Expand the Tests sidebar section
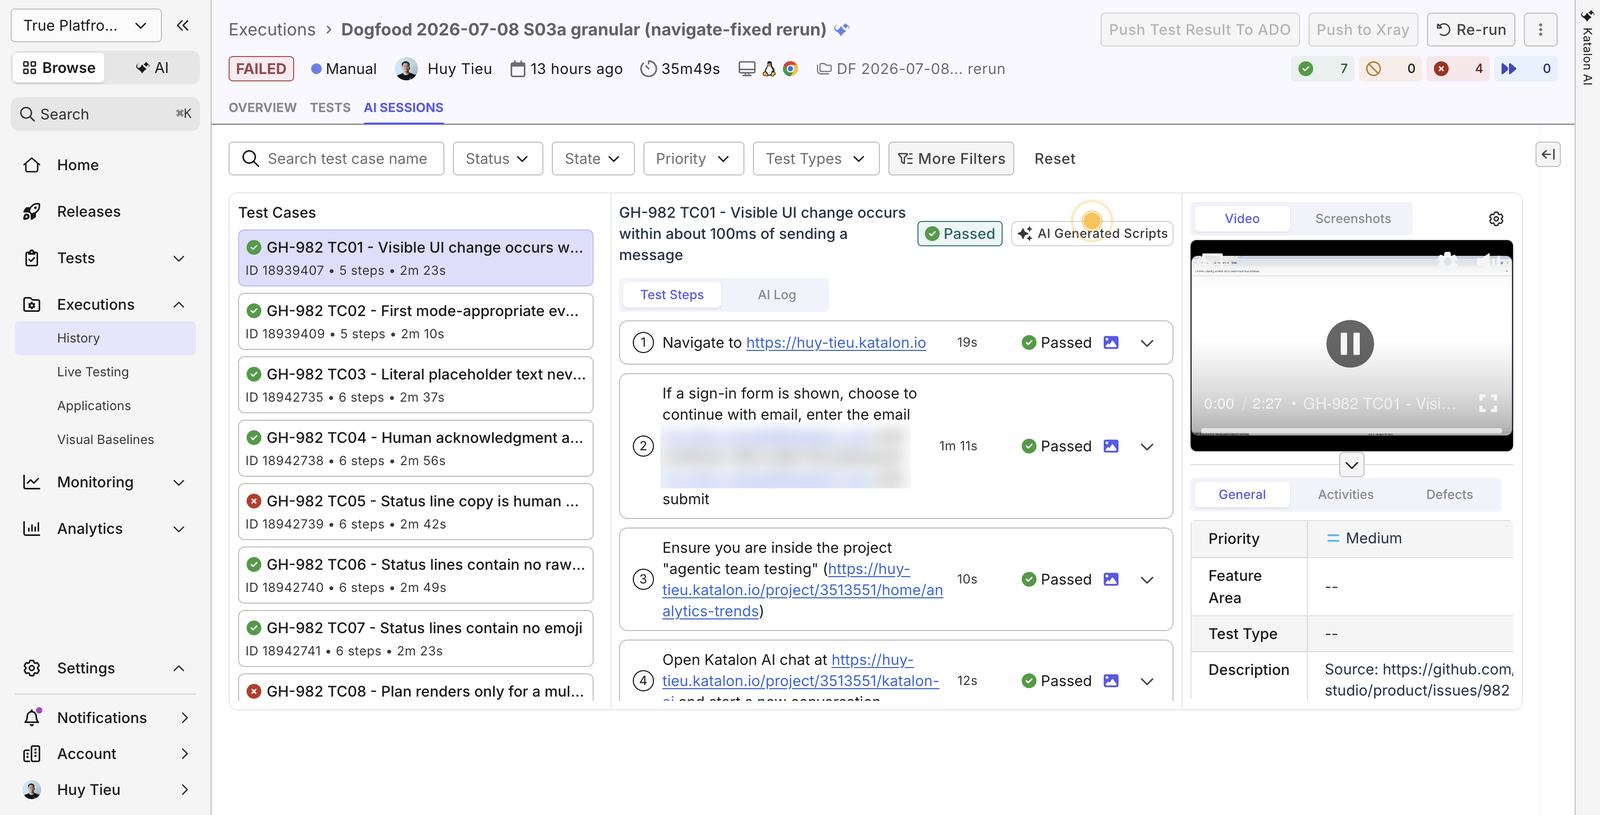The height and width of the screenshot is (815, 1600). tap(179, 258)
